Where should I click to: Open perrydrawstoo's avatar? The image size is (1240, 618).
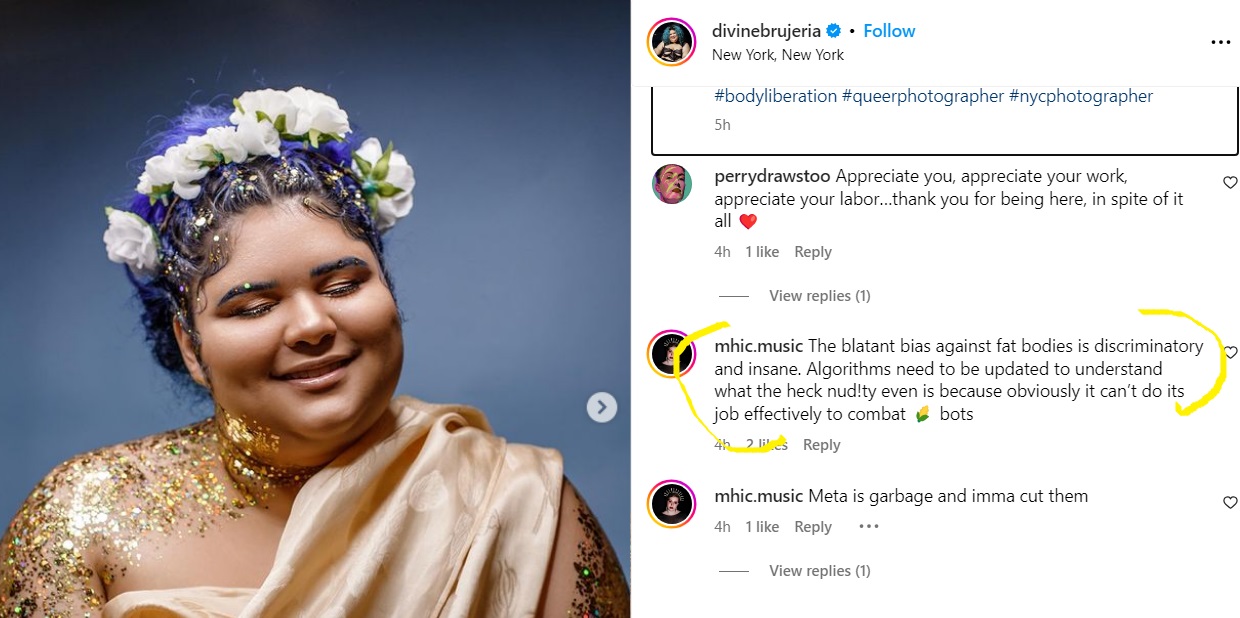click(672, 184)
